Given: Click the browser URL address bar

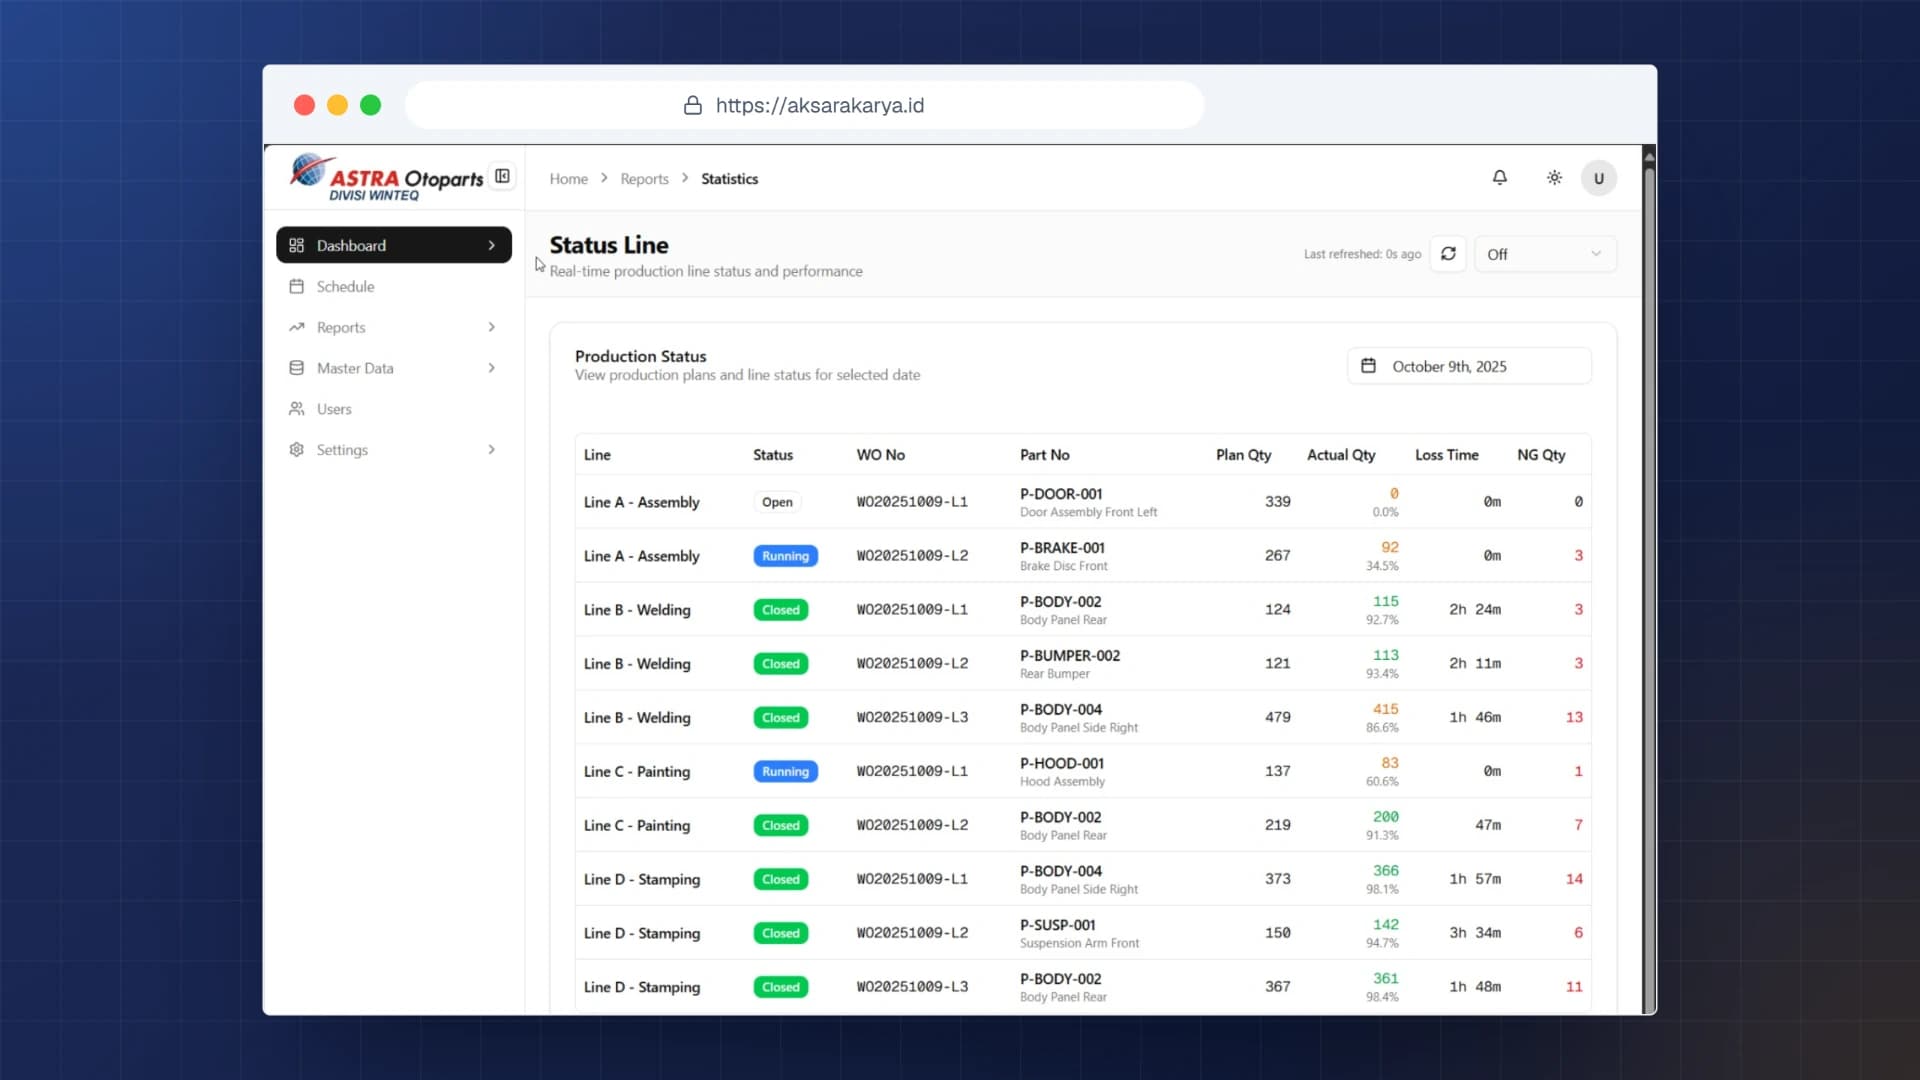Looking at the screenshot, I should tap(804, 105).
